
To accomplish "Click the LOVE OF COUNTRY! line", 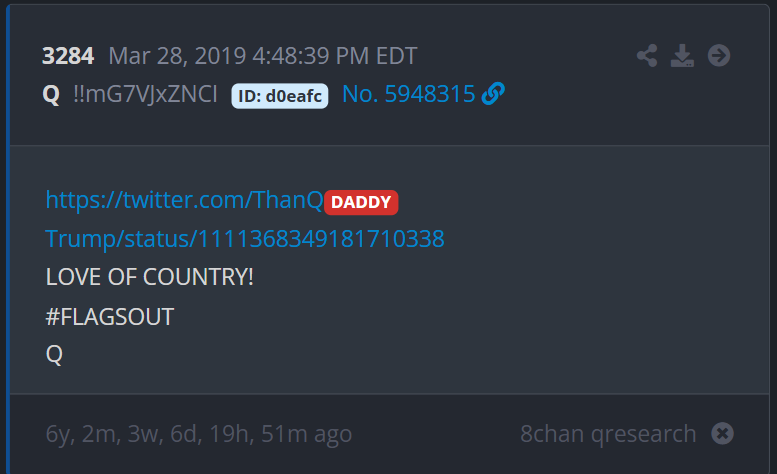I will pyautogui.click(x=149, y=277).
